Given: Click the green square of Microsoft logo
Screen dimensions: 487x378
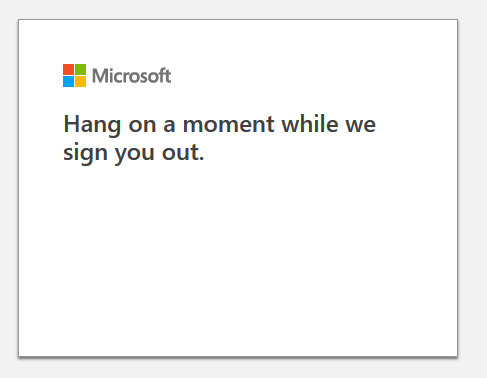Looking at the screenshot, I should [80, 69].
